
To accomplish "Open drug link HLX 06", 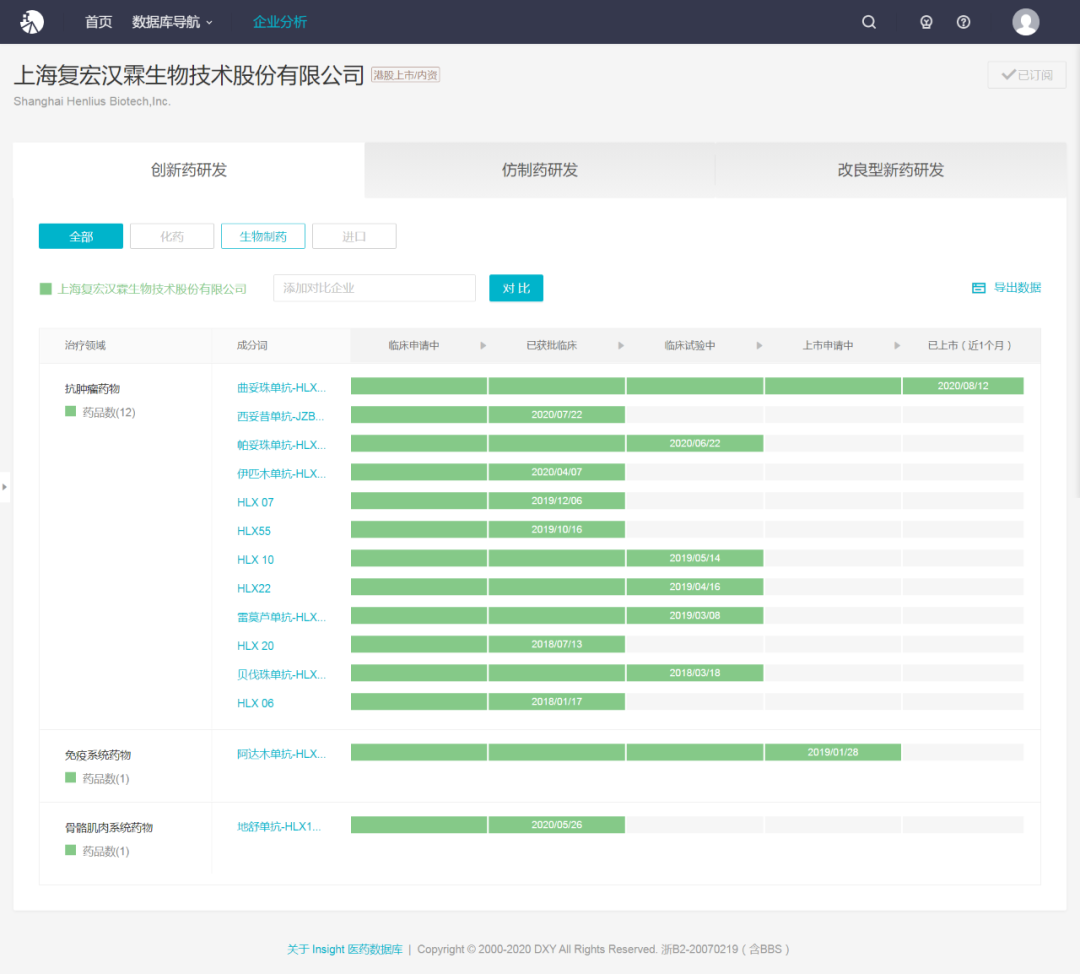I will tap(255, 703).
